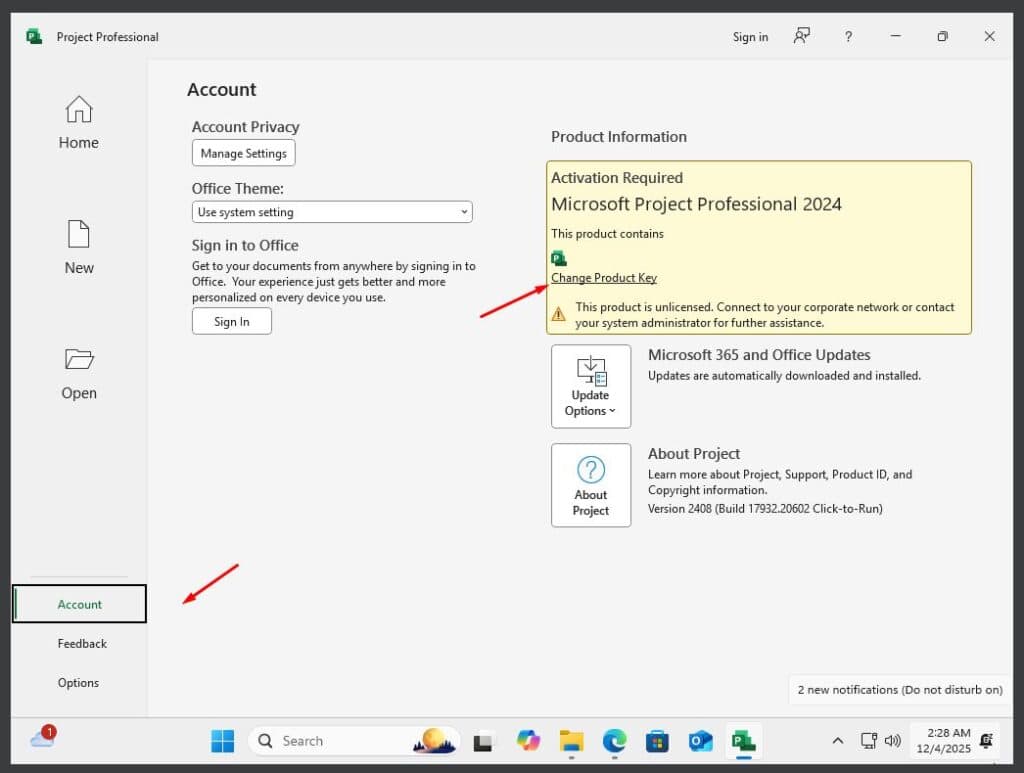Launch Outlook from the taskbar
Viewport: 1024px width, 773px height.
[x=700, y=741]
